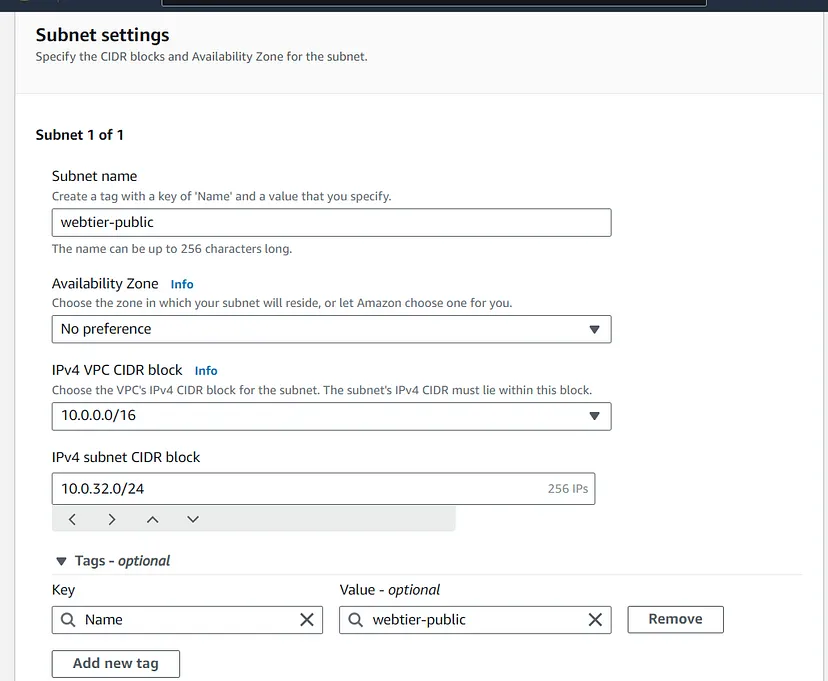Clear the Name tag key field

(x=307, y=620)
